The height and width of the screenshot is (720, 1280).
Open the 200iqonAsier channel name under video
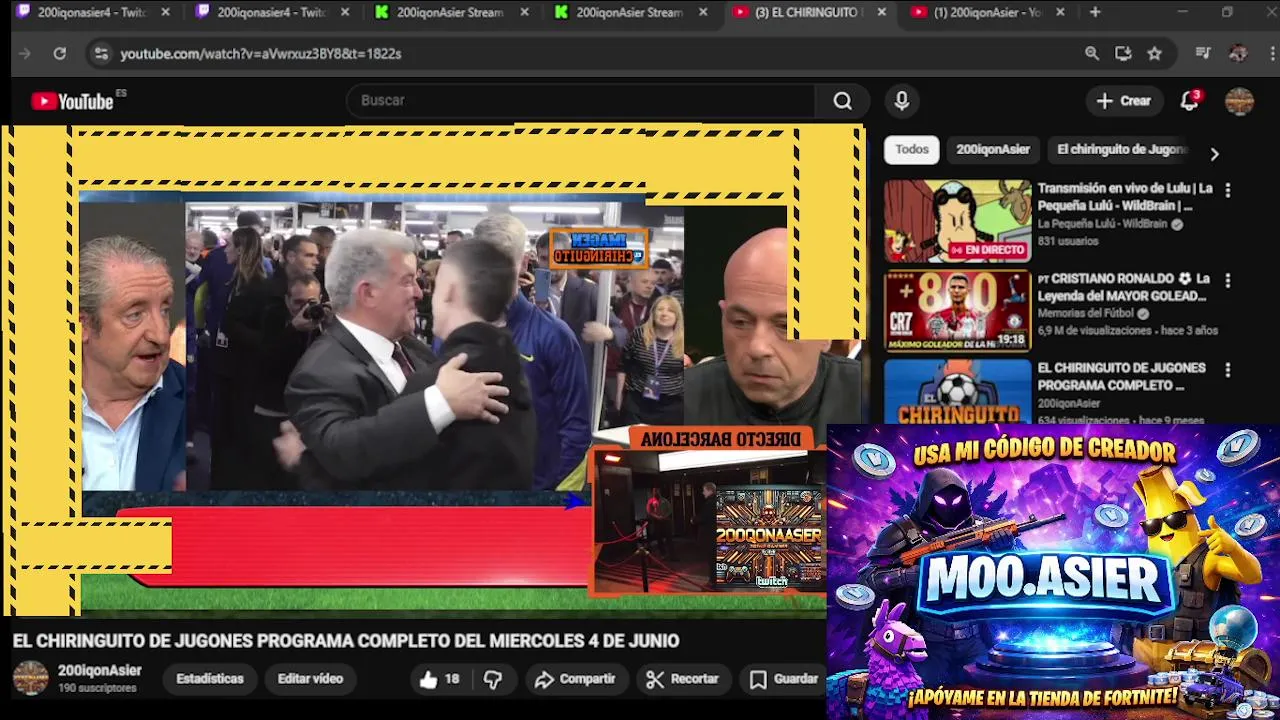(x=100, y=671)
